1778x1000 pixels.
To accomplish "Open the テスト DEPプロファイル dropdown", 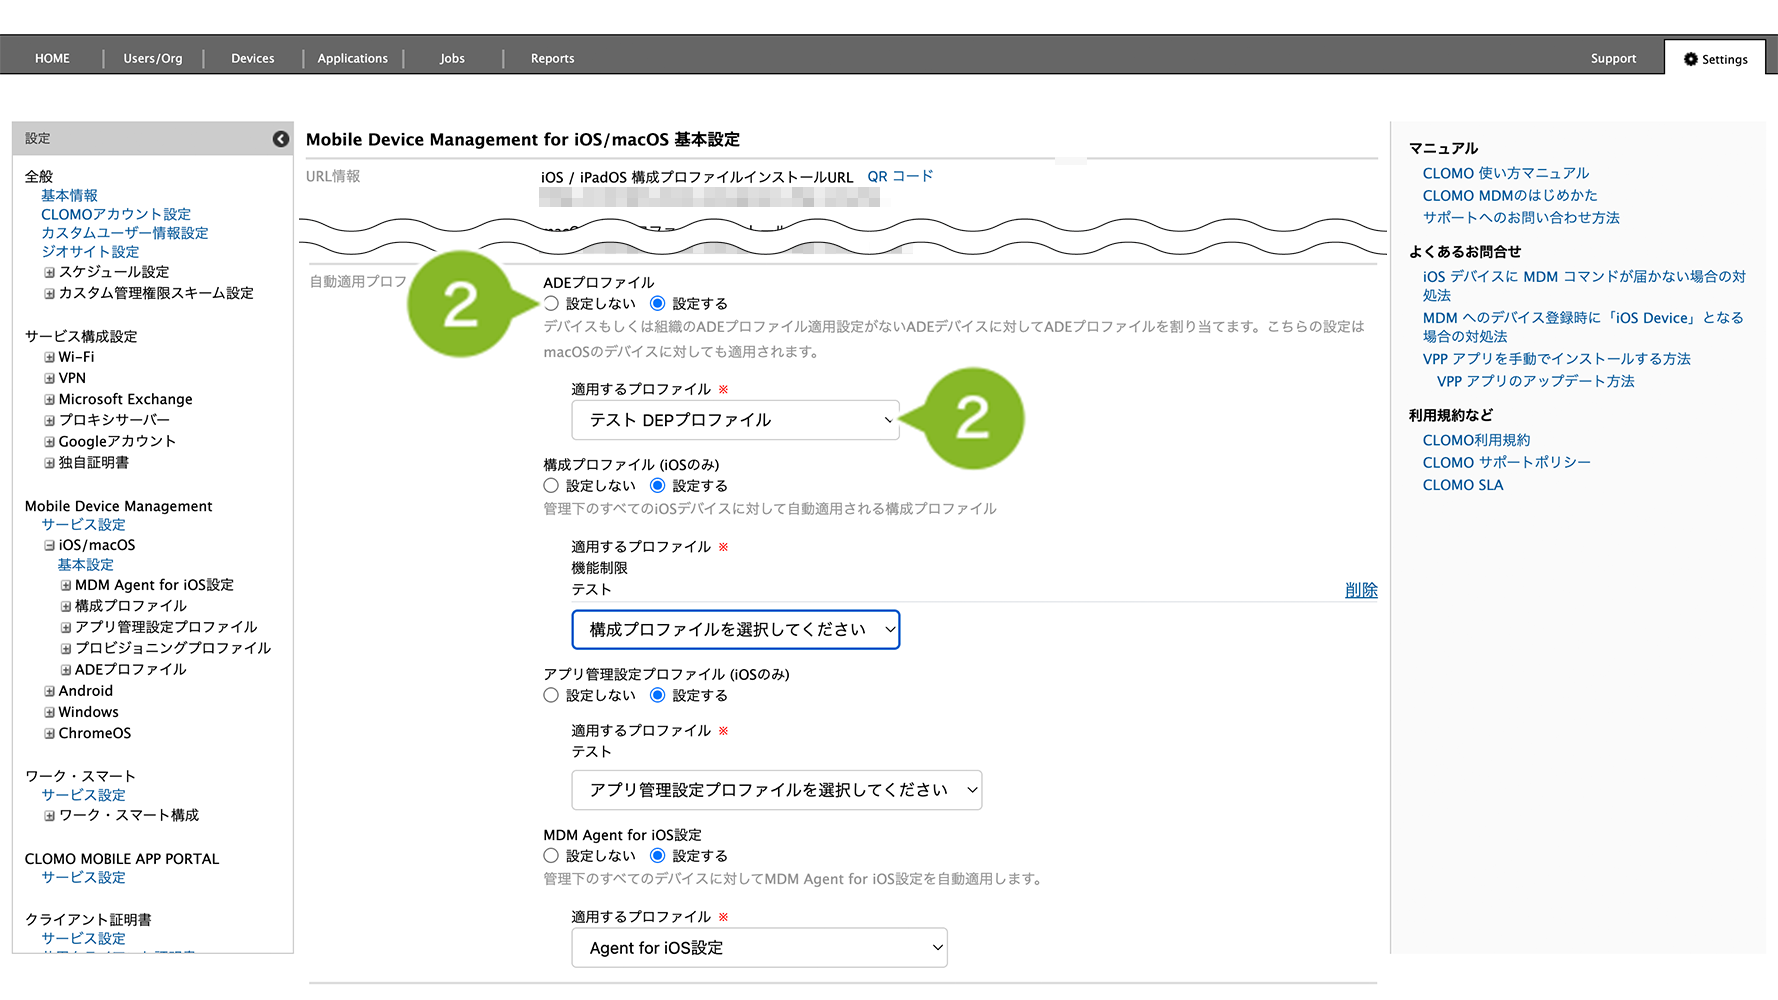I will click(735, 420).
